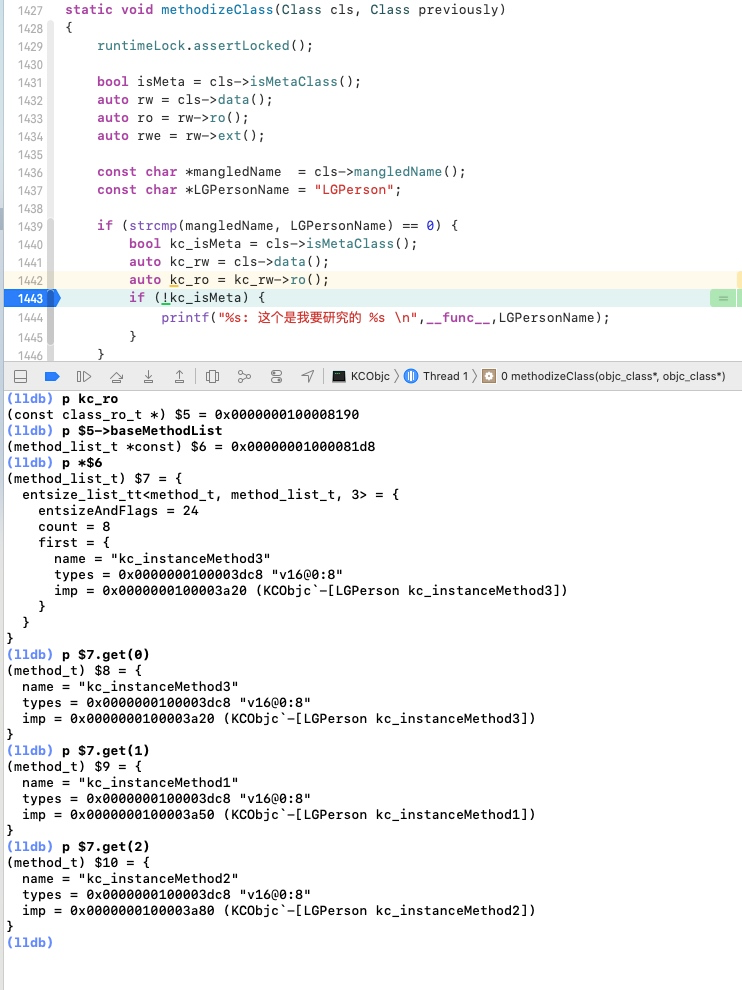Click breakpoint marker on line 1443
742x990 pixels.
[x=32, y=298]
